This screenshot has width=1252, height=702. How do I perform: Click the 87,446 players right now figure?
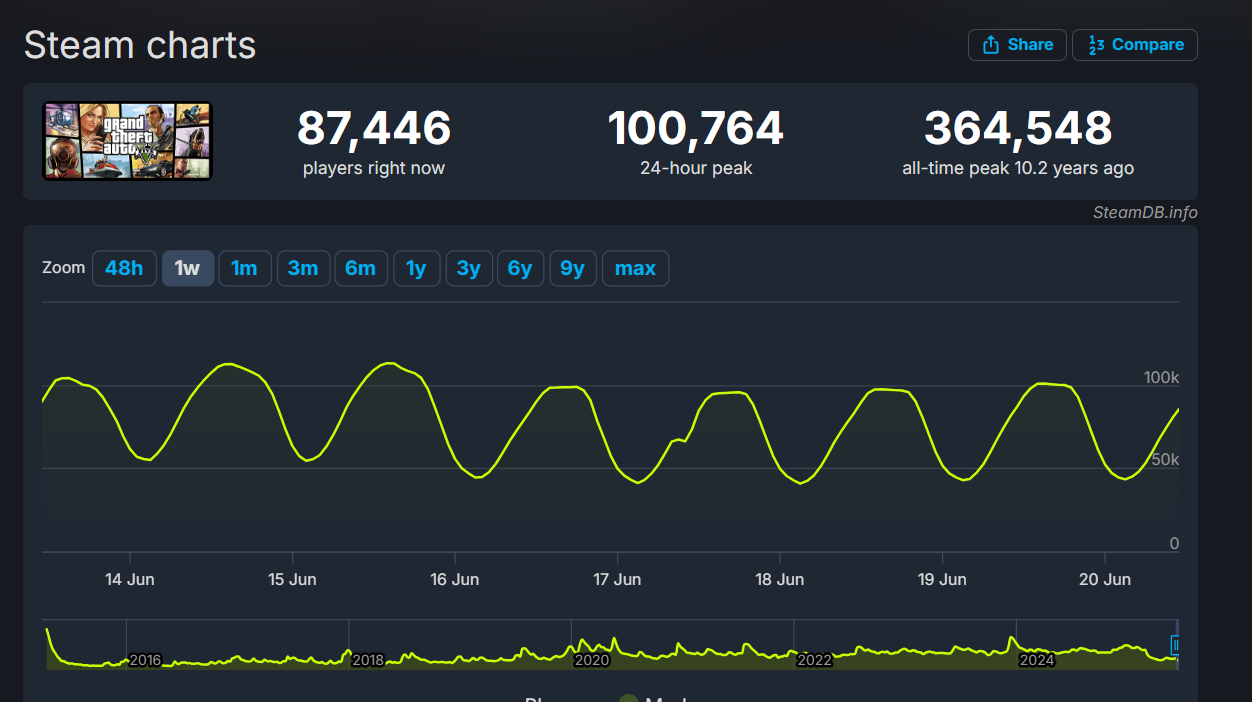[x=374, y=129]
